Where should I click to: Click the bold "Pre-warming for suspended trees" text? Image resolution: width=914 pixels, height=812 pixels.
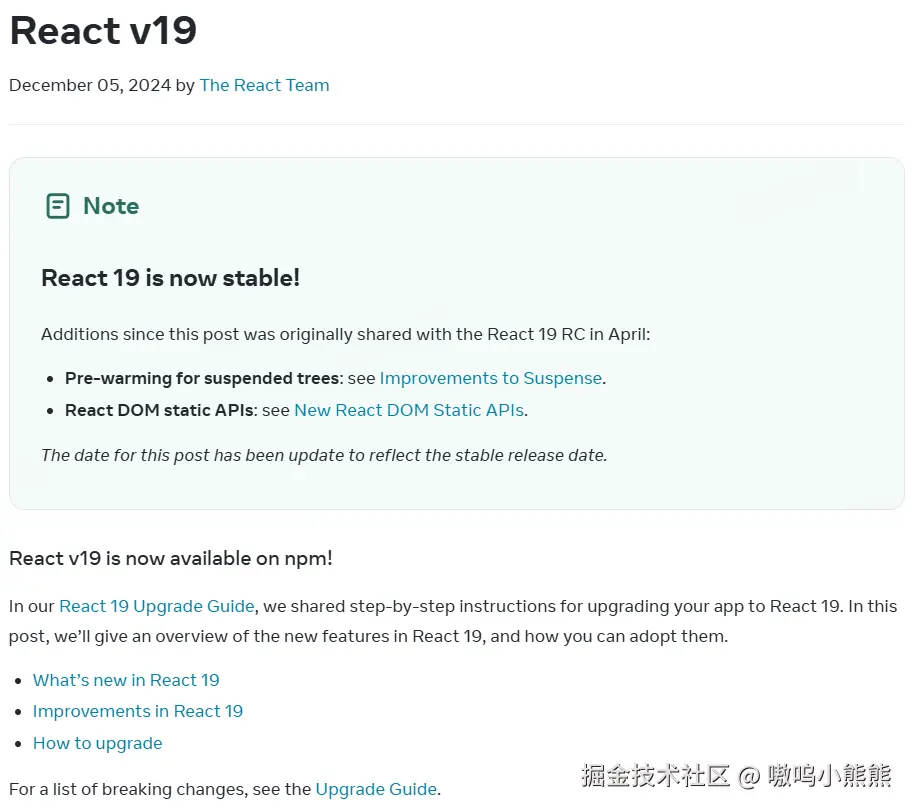pos(201,378)
